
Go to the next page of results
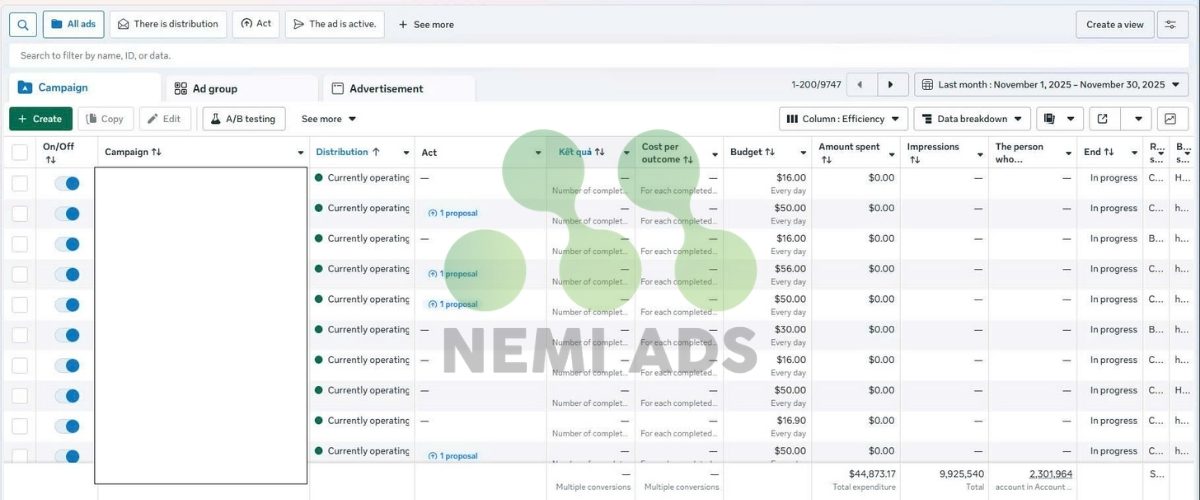[892, 85]
